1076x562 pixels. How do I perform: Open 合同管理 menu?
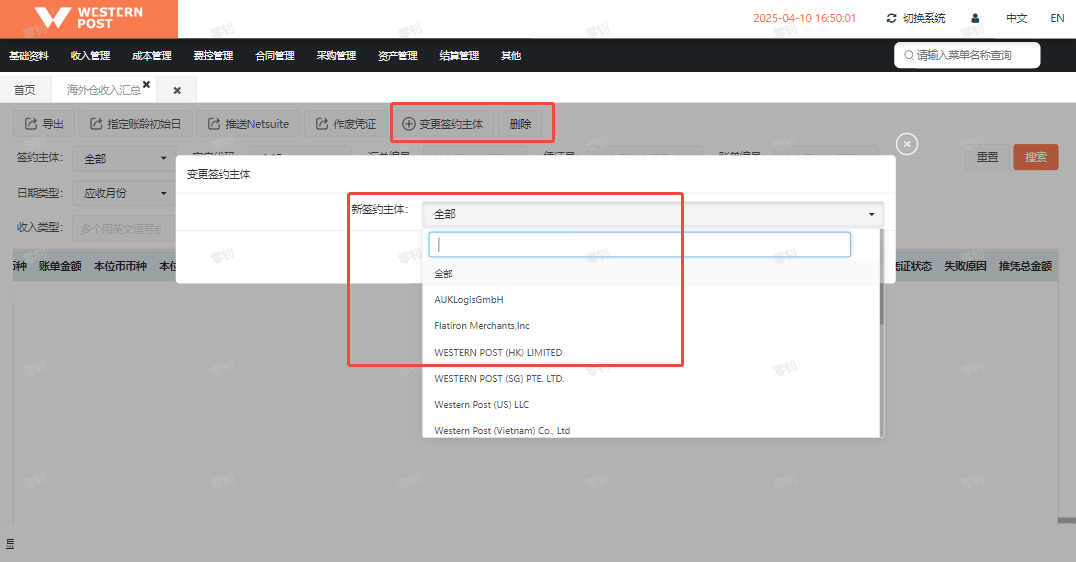pyautogui.click(x=275, y=56)
